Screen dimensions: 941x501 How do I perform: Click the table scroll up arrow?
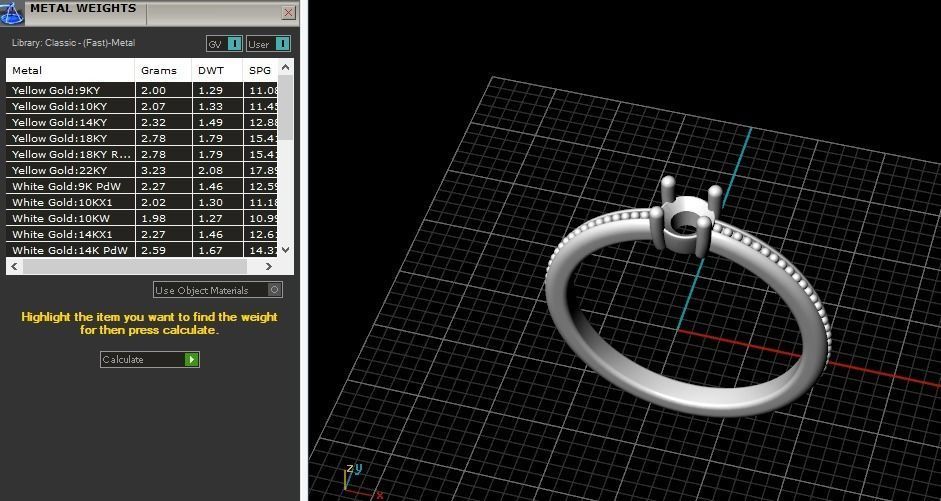tap(286, 67)
